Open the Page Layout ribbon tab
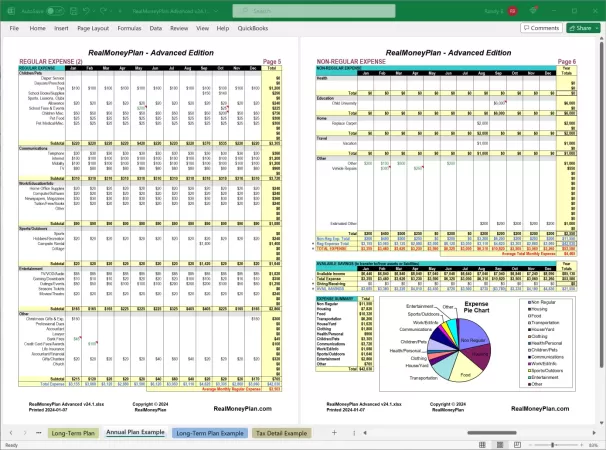The image size is (606, 450). tap(92, 29)
